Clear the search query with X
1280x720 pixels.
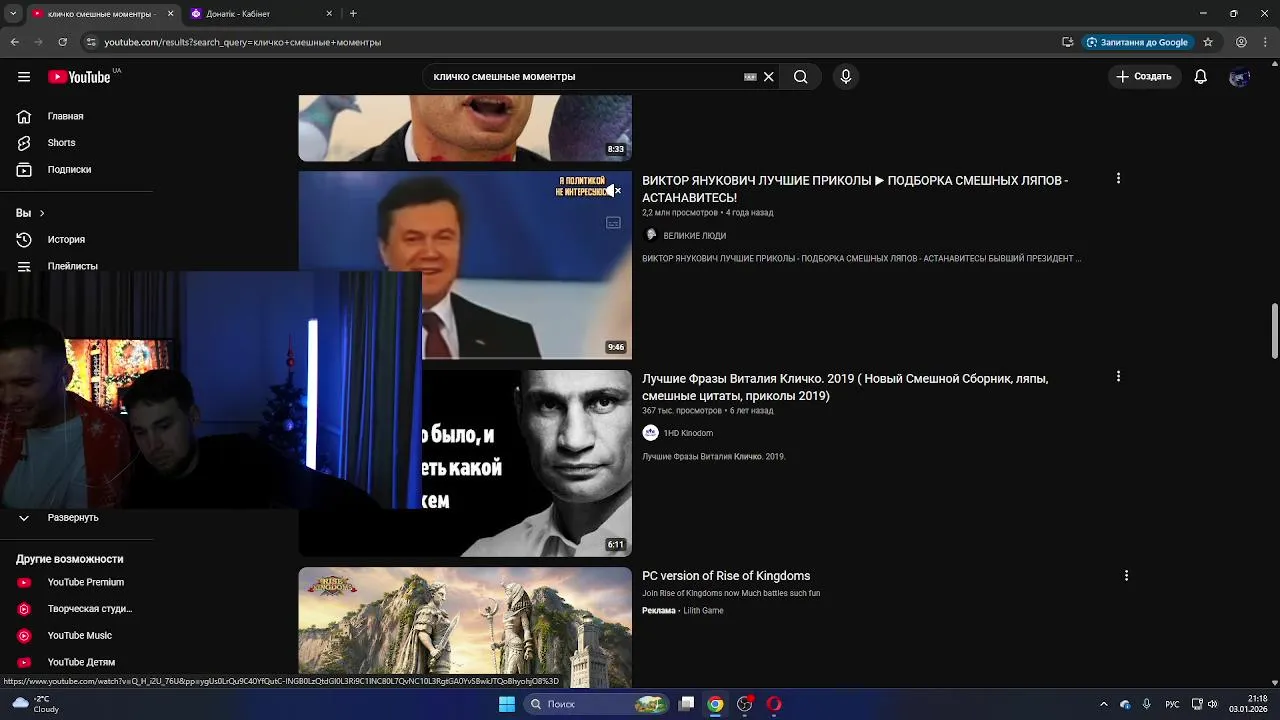pyautogui.click(x=769, y=77)
